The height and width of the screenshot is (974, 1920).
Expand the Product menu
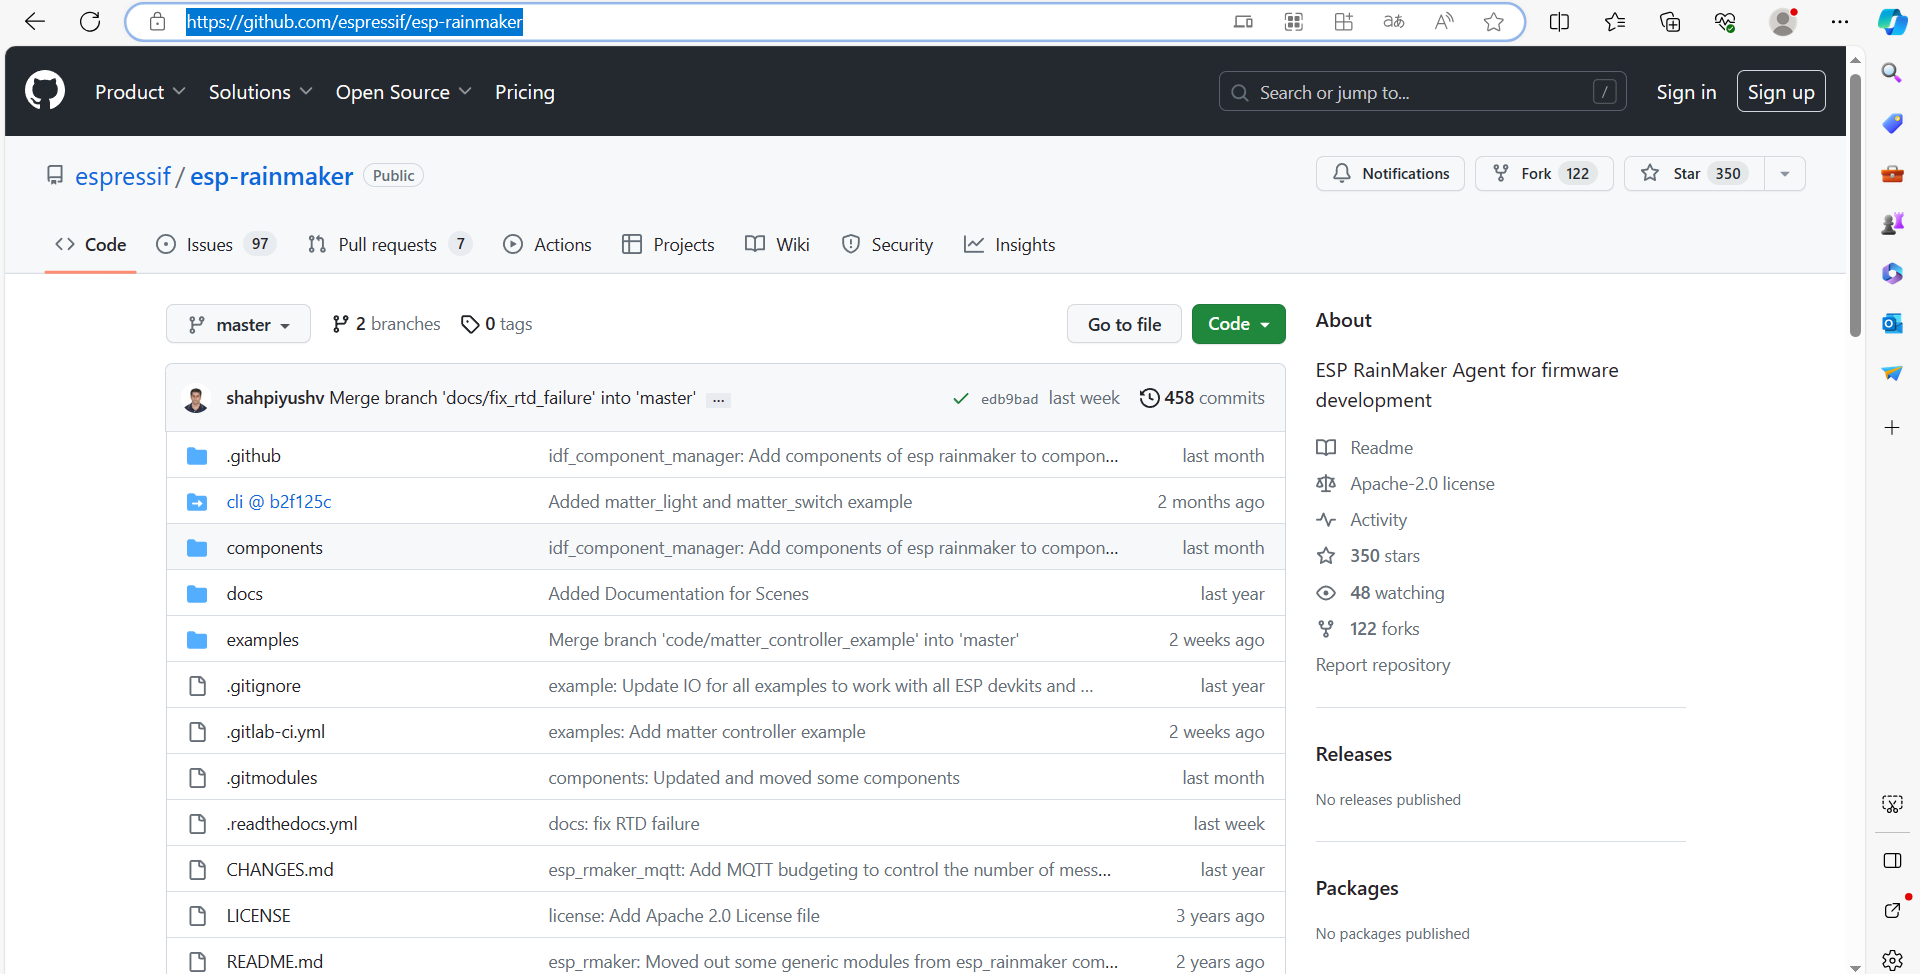[140, 92]
